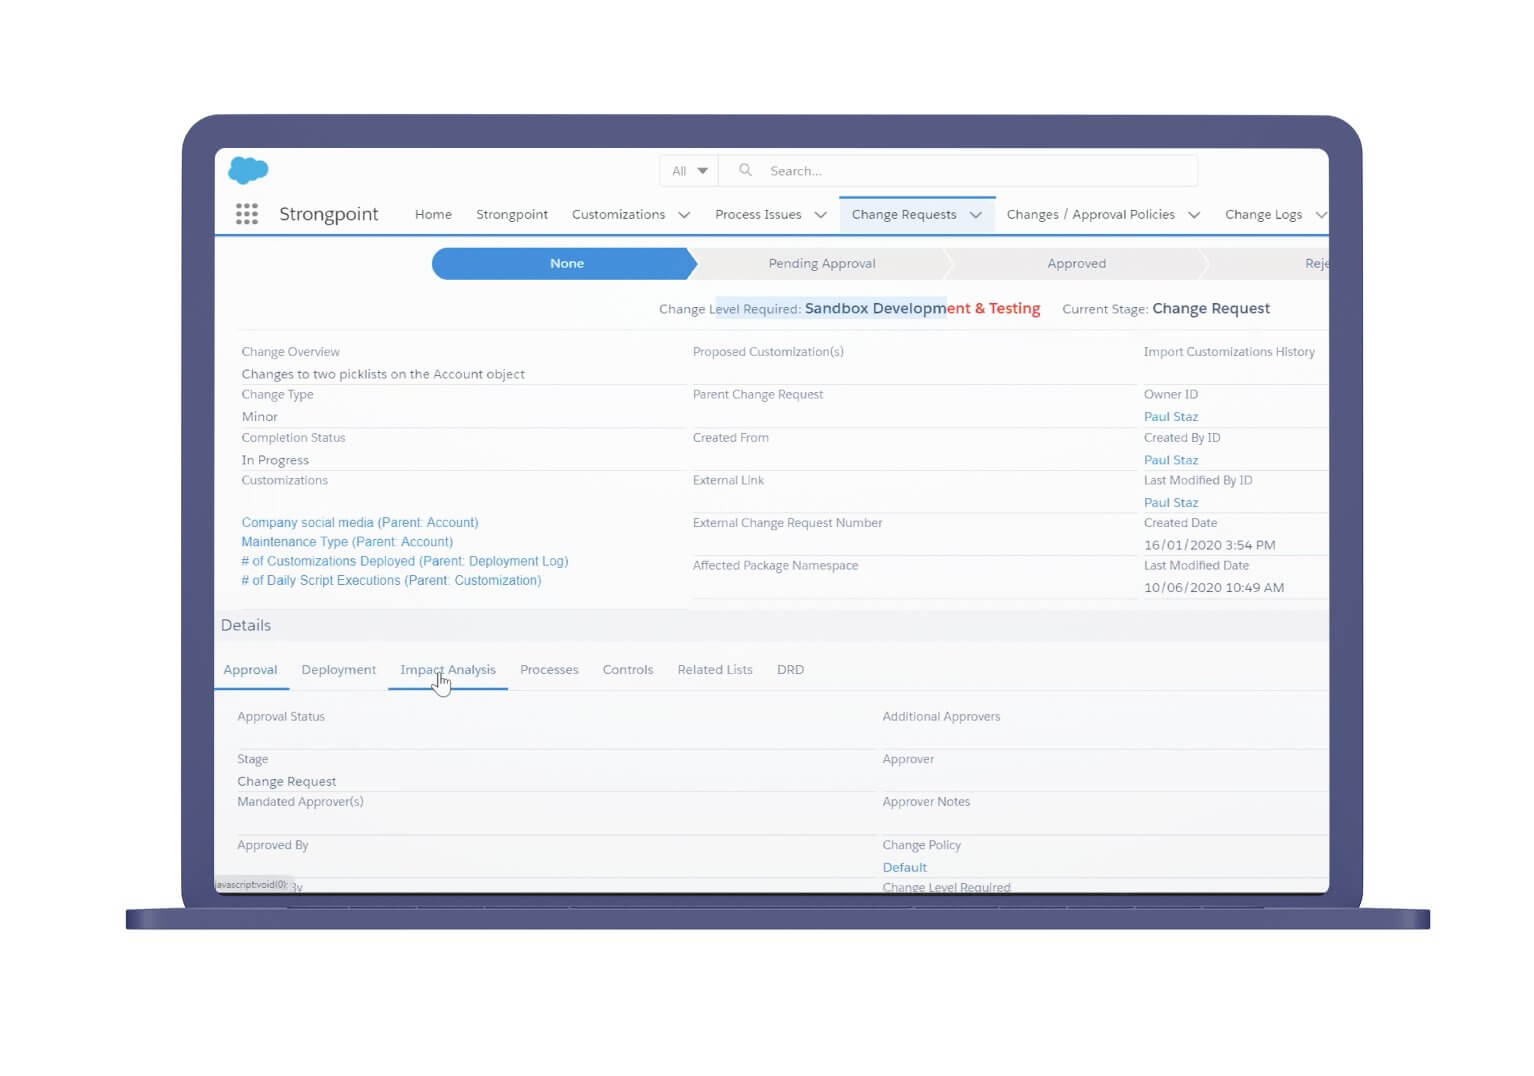Open the DRD details tab
Screen dimensions: 1534x1076
click(x=790, y=670)
